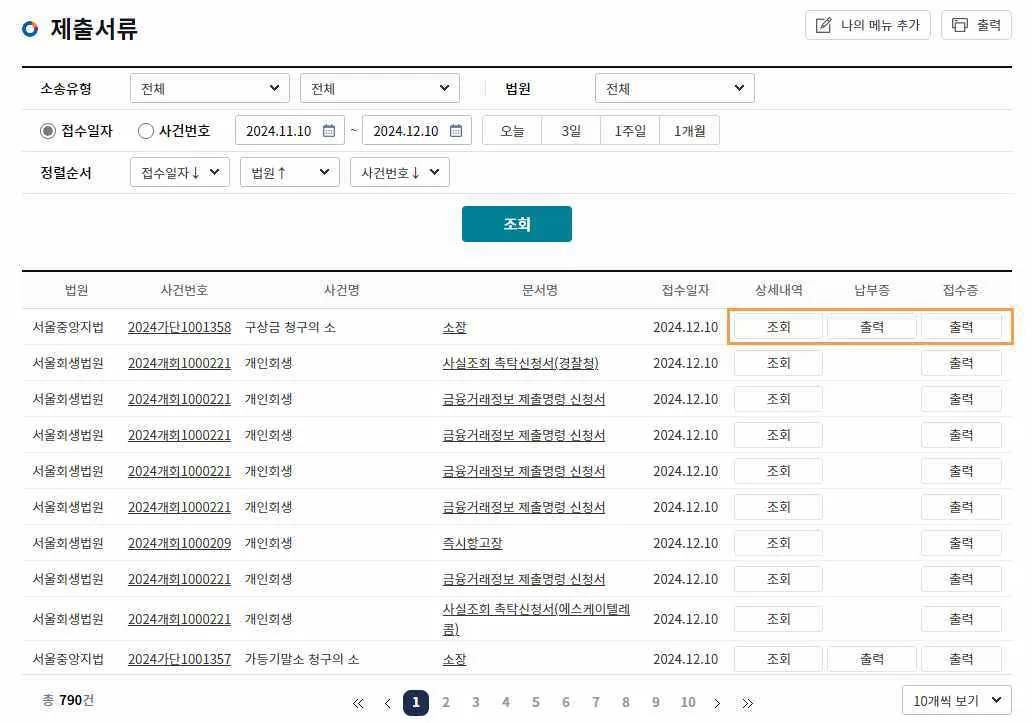Go to page 2

pyautogui.click(x=446, y=702)
